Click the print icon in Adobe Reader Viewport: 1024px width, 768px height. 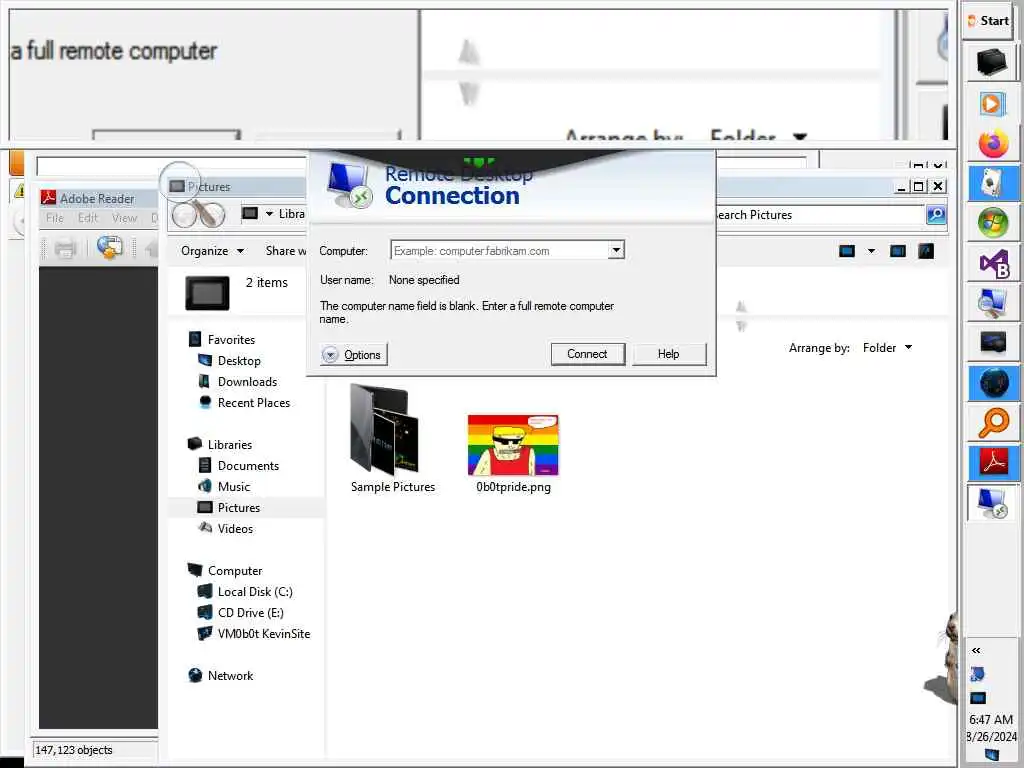pos(65,249)
